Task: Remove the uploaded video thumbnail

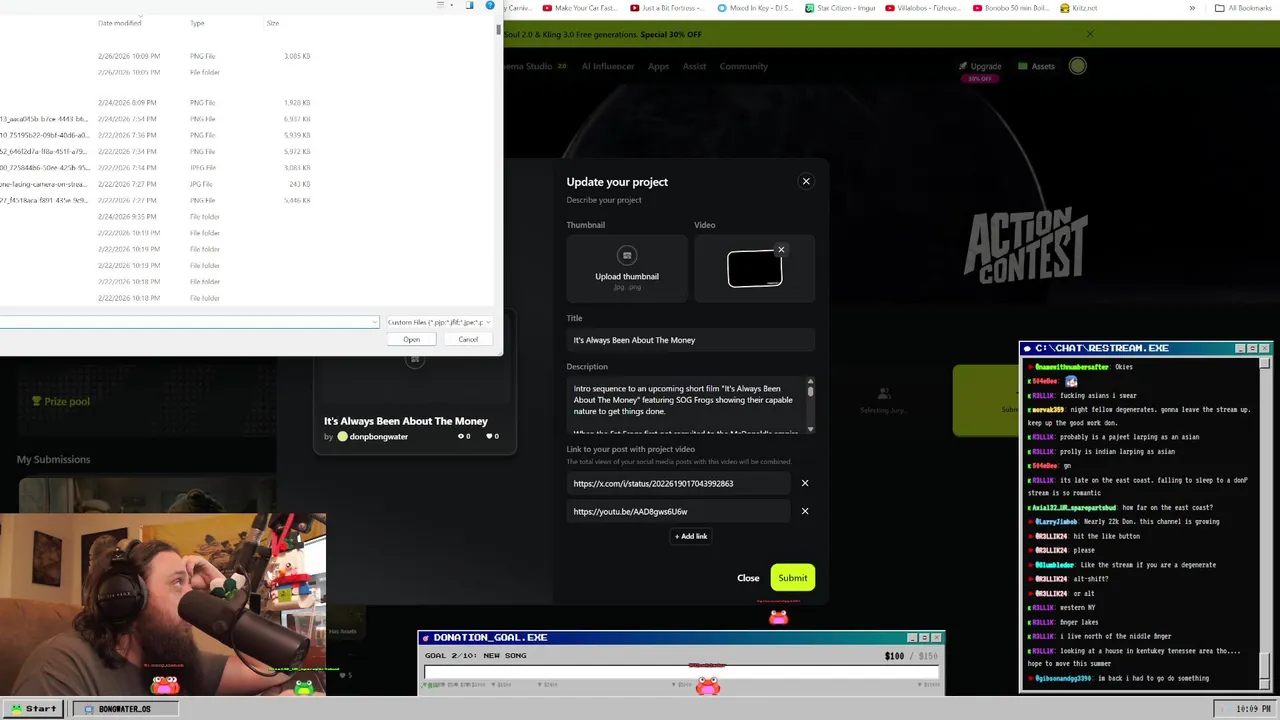Action: (781, 249)
